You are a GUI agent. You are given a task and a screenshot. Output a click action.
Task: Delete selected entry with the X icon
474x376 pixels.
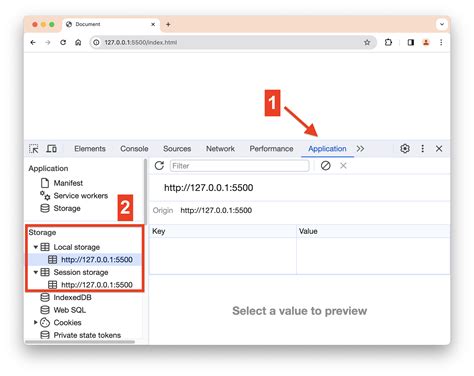pyautogui.click(x=343, y=166)
